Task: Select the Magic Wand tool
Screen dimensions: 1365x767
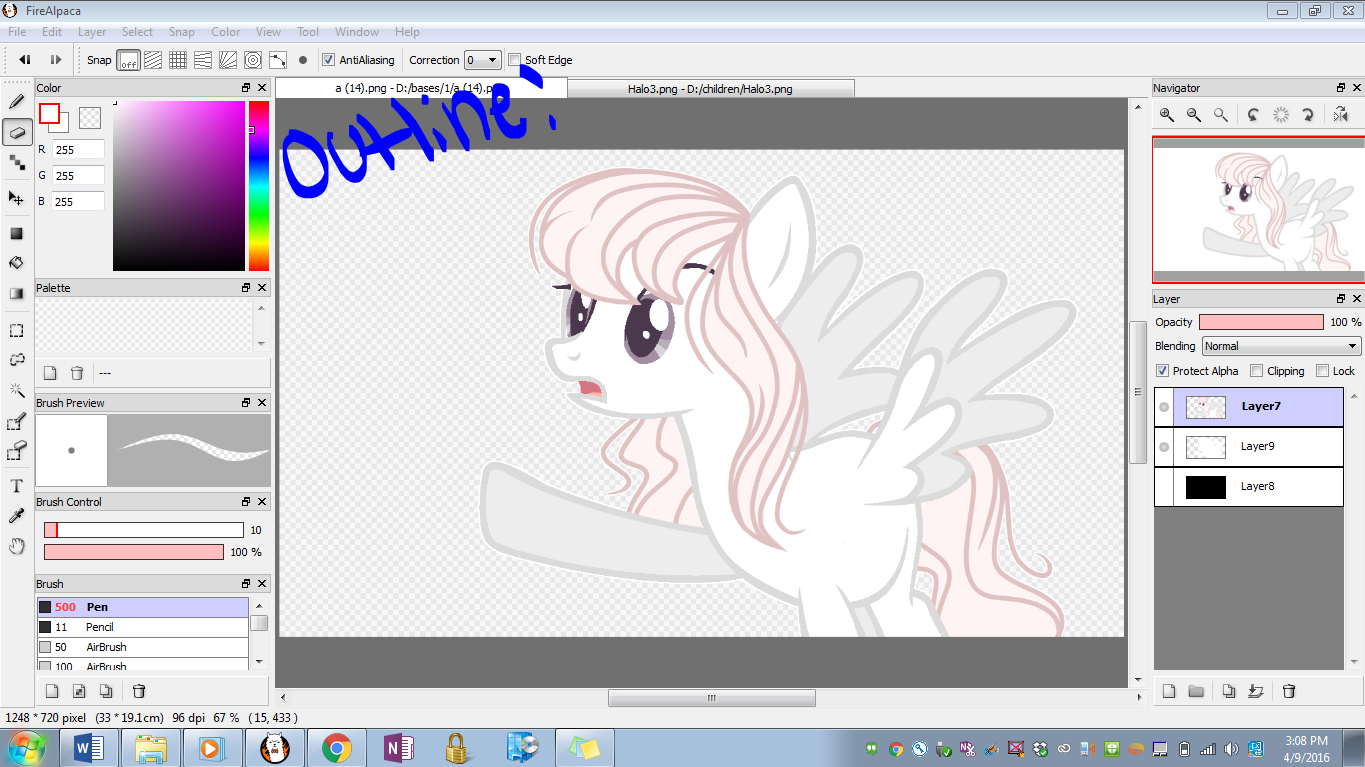Action: 17,390
